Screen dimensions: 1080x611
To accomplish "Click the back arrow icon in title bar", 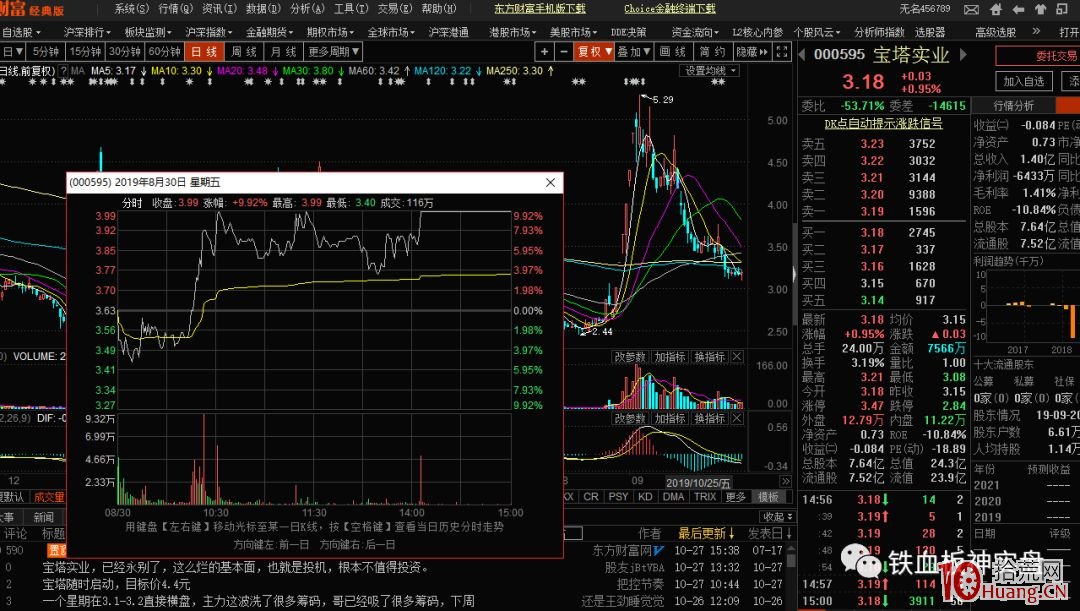I will [x=1018, y=9].
